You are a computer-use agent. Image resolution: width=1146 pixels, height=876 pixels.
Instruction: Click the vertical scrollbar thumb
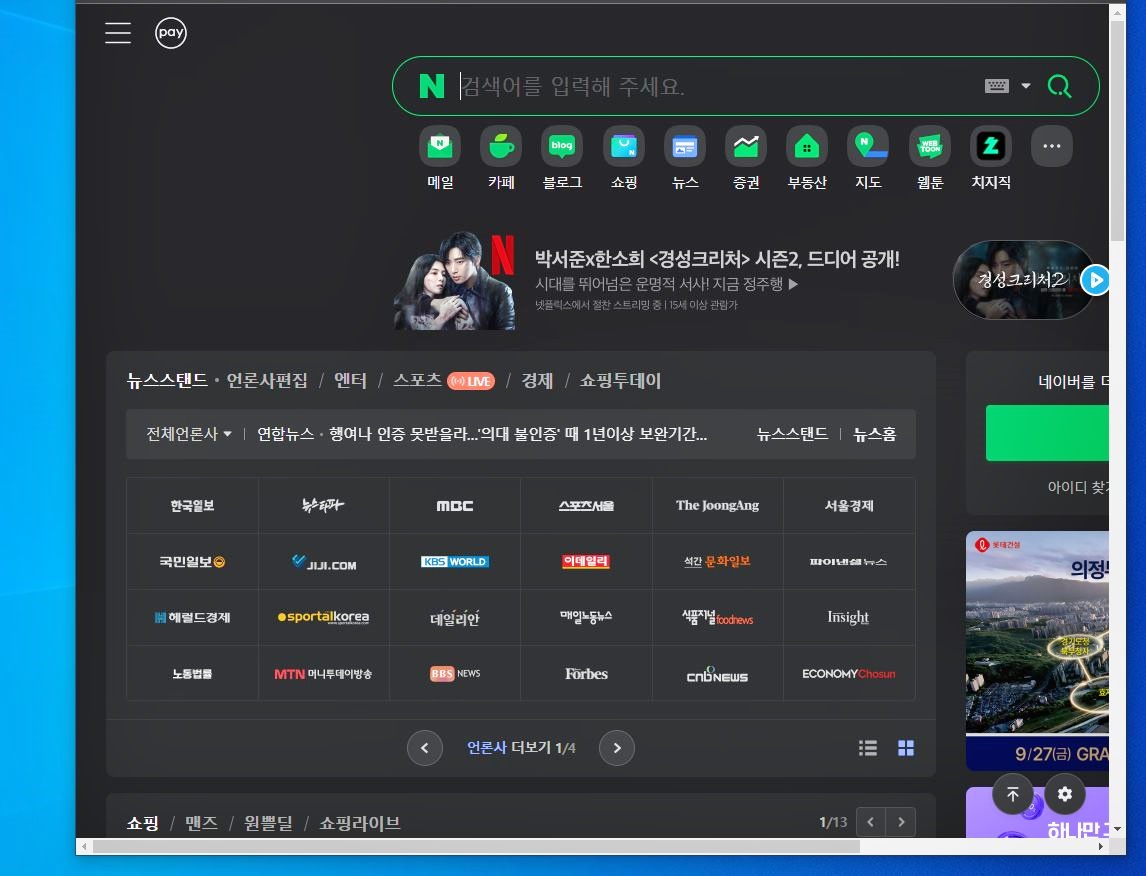tap(1117, 132)
